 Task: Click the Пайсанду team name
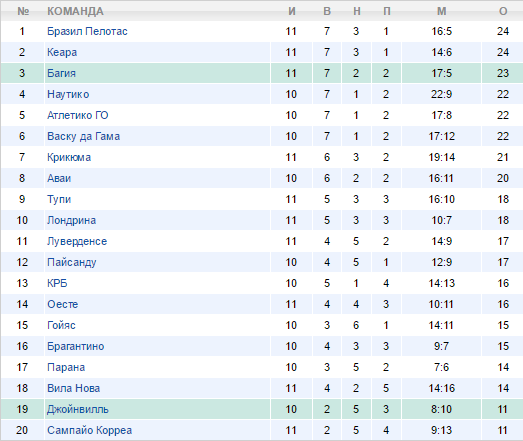coord(72,263)
